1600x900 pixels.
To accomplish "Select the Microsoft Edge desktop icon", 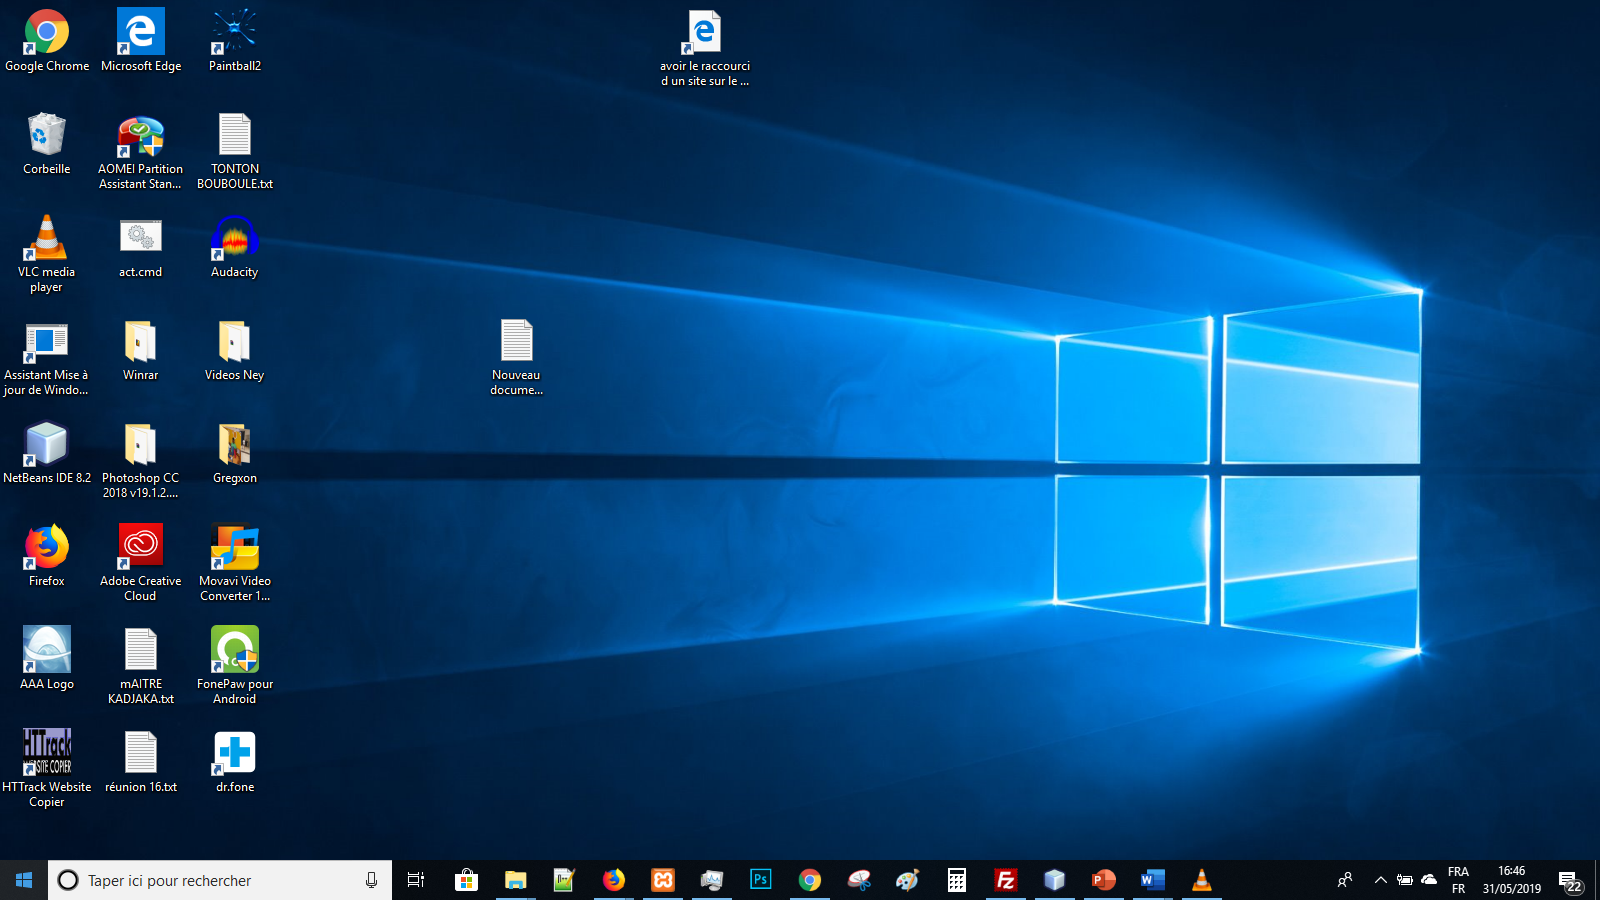I will [x=141, y=41].
